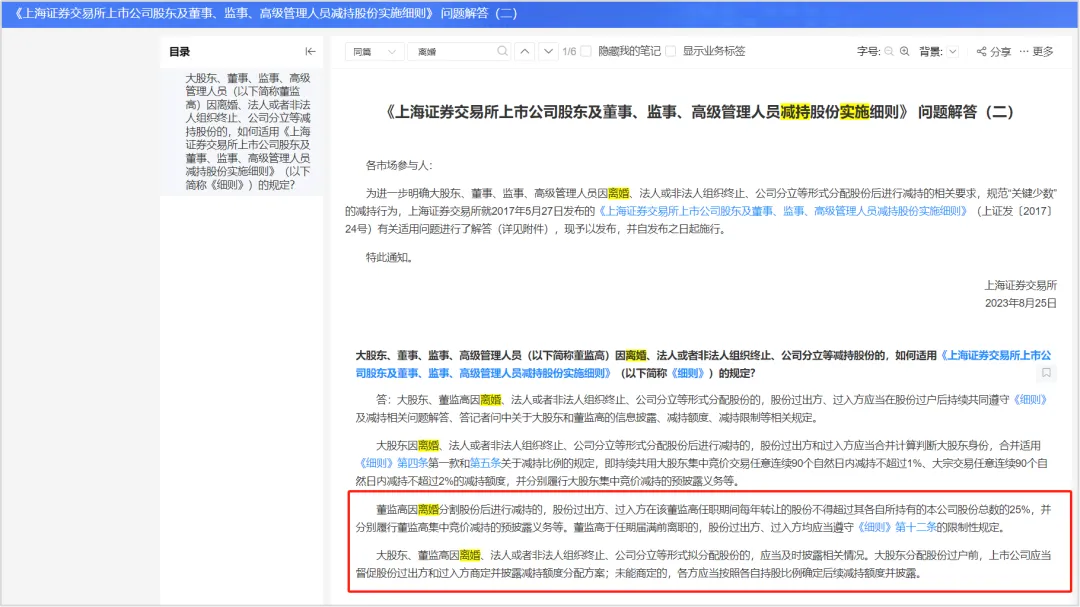This screenshot has width=1080, height=607.
Task: Click the 分享 share button
Action: (x=993, y=52)
